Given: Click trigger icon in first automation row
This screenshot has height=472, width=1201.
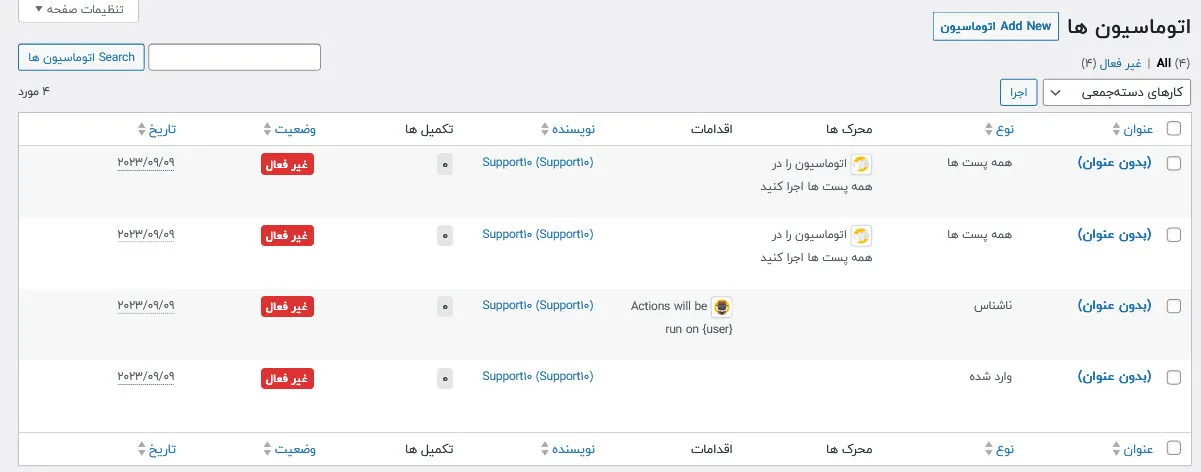Looking at the screenshot, I should (861, 164).
